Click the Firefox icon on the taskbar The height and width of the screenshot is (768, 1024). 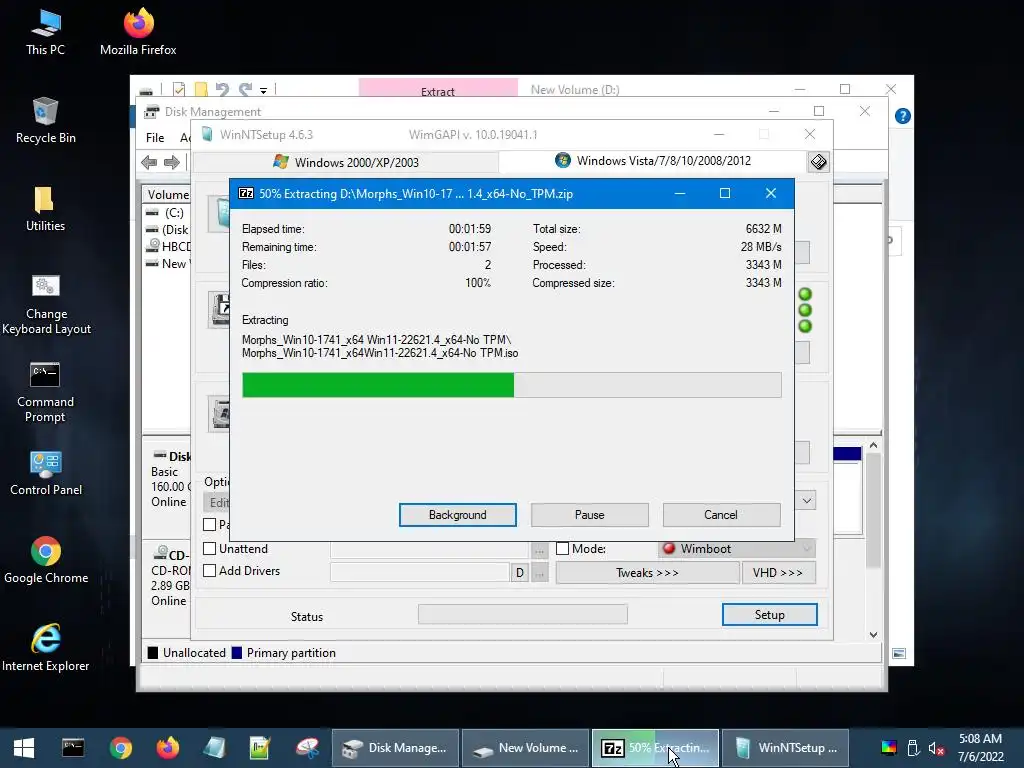168,748
